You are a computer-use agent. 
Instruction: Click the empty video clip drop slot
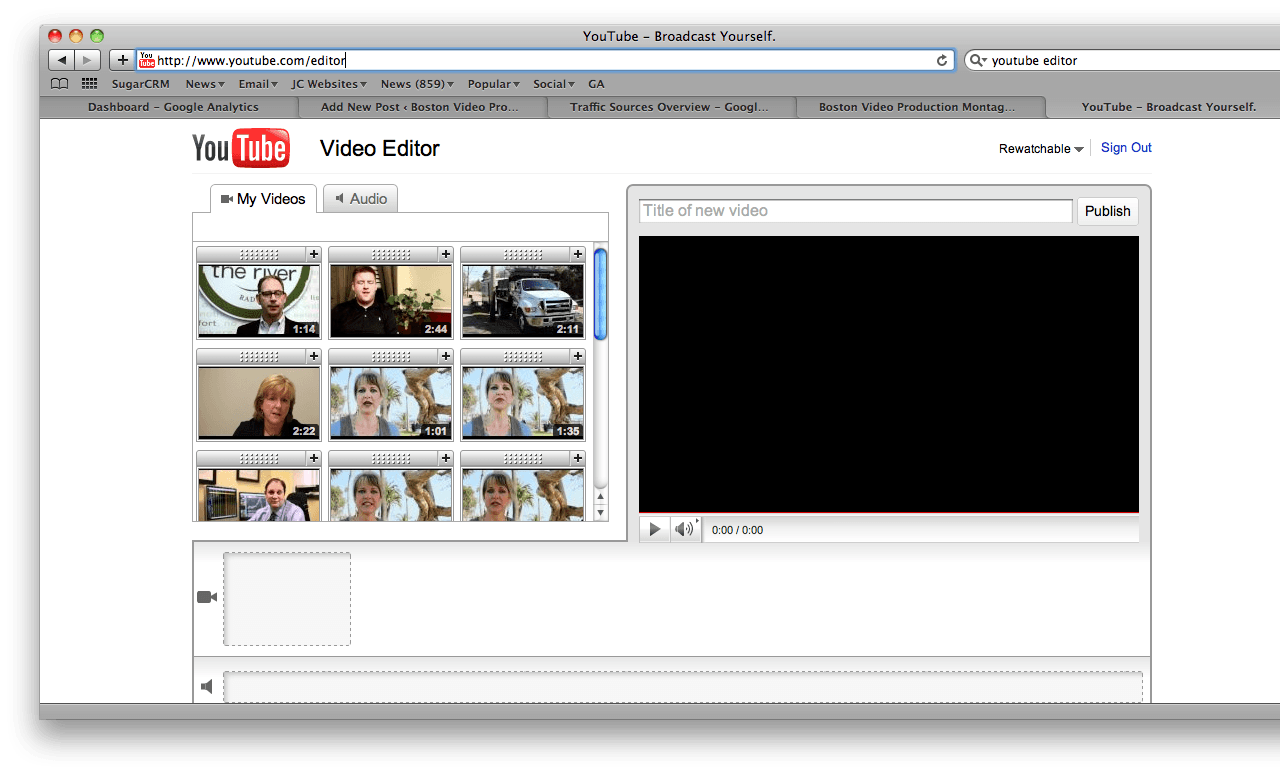click(x=287, y=599)
